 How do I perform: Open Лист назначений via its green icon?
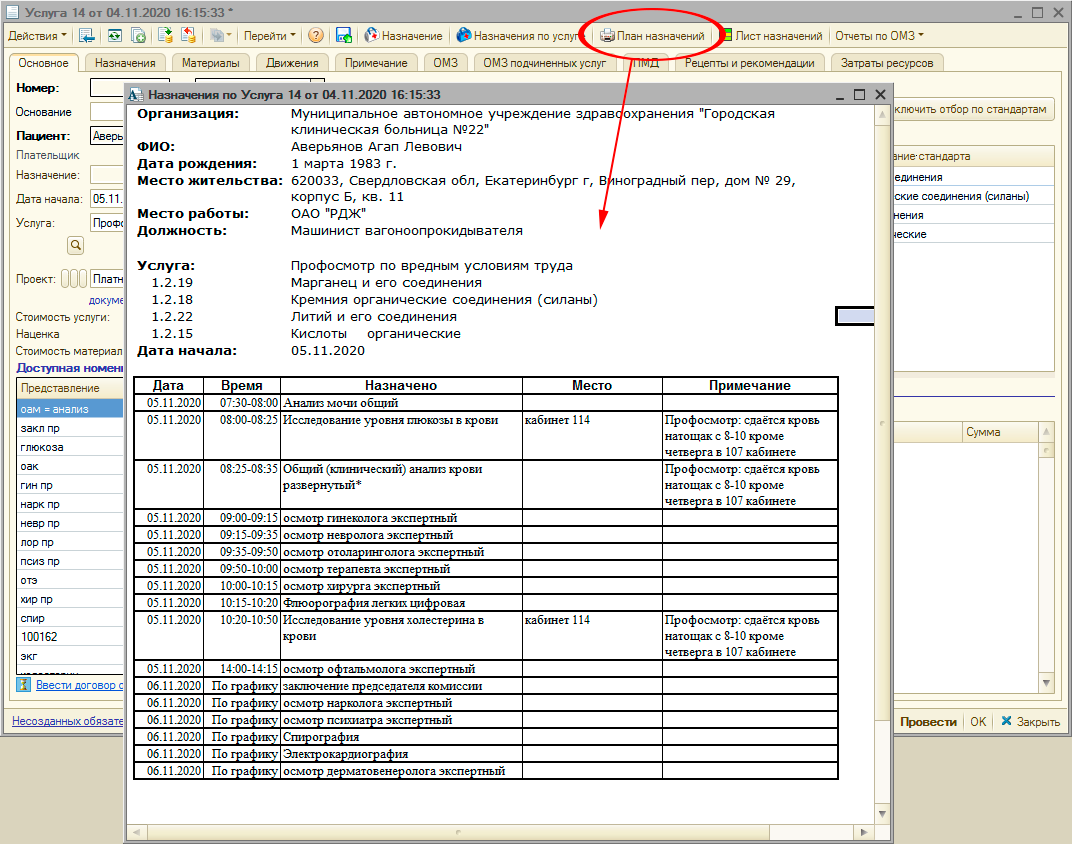pyautogui.click(x=726, y=36)
